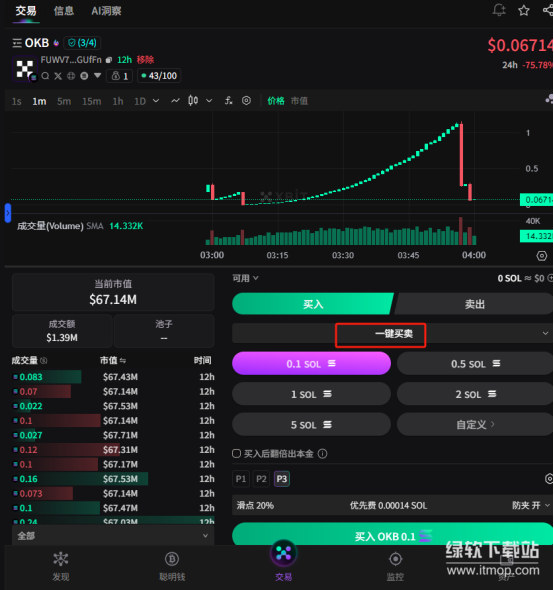The height and width of the screenshot is (590, 554).
Task: Edit the 优先费 0.00014 SOL priority fee
Action: tap(388, 505)
